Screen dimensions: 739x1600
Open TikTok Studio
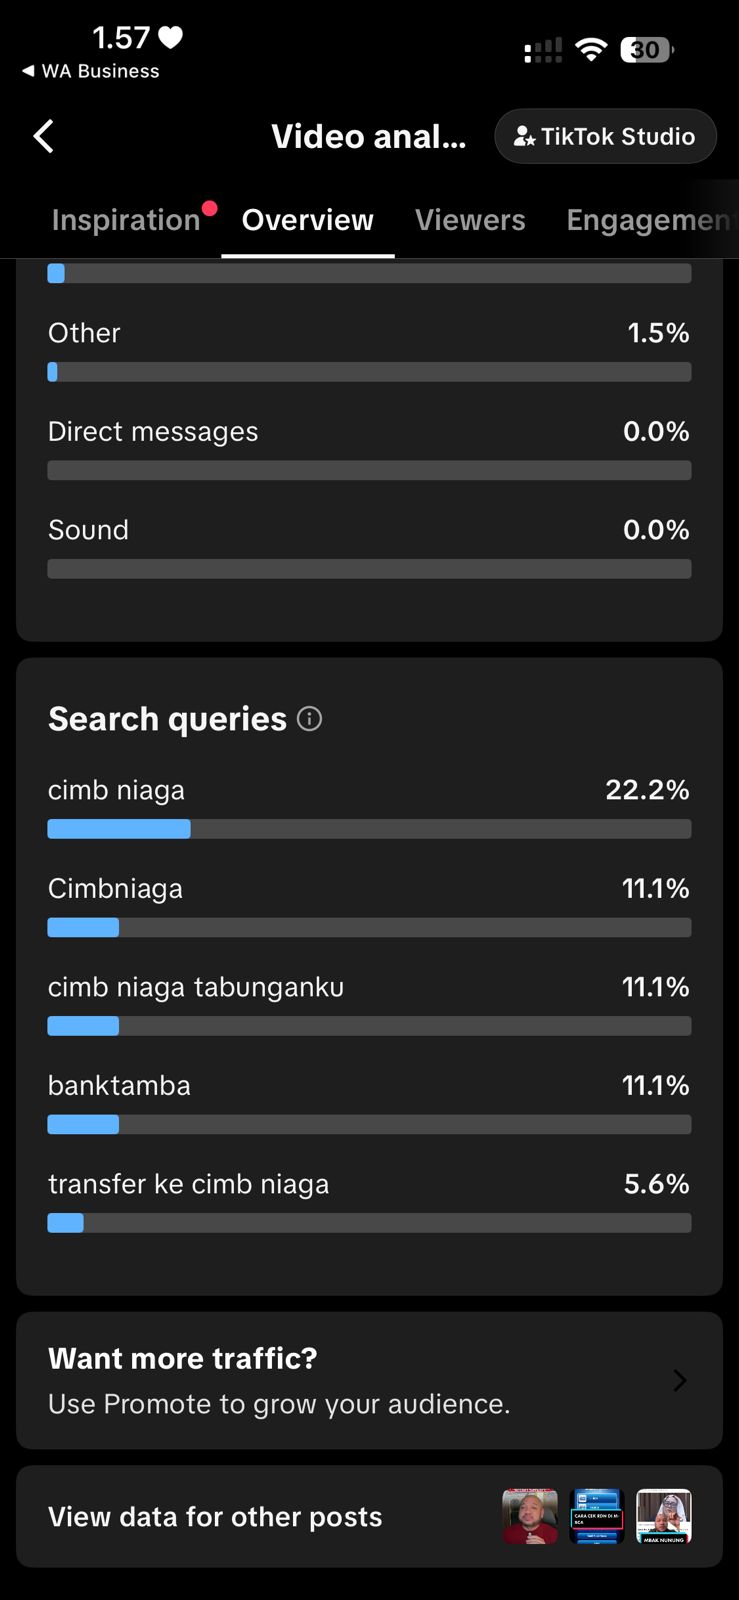[605, 137]
